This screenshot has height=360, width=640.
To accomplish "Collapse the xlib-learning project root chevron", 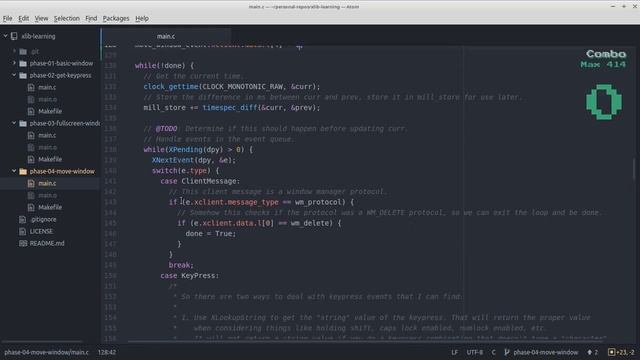I will [6, 36].
